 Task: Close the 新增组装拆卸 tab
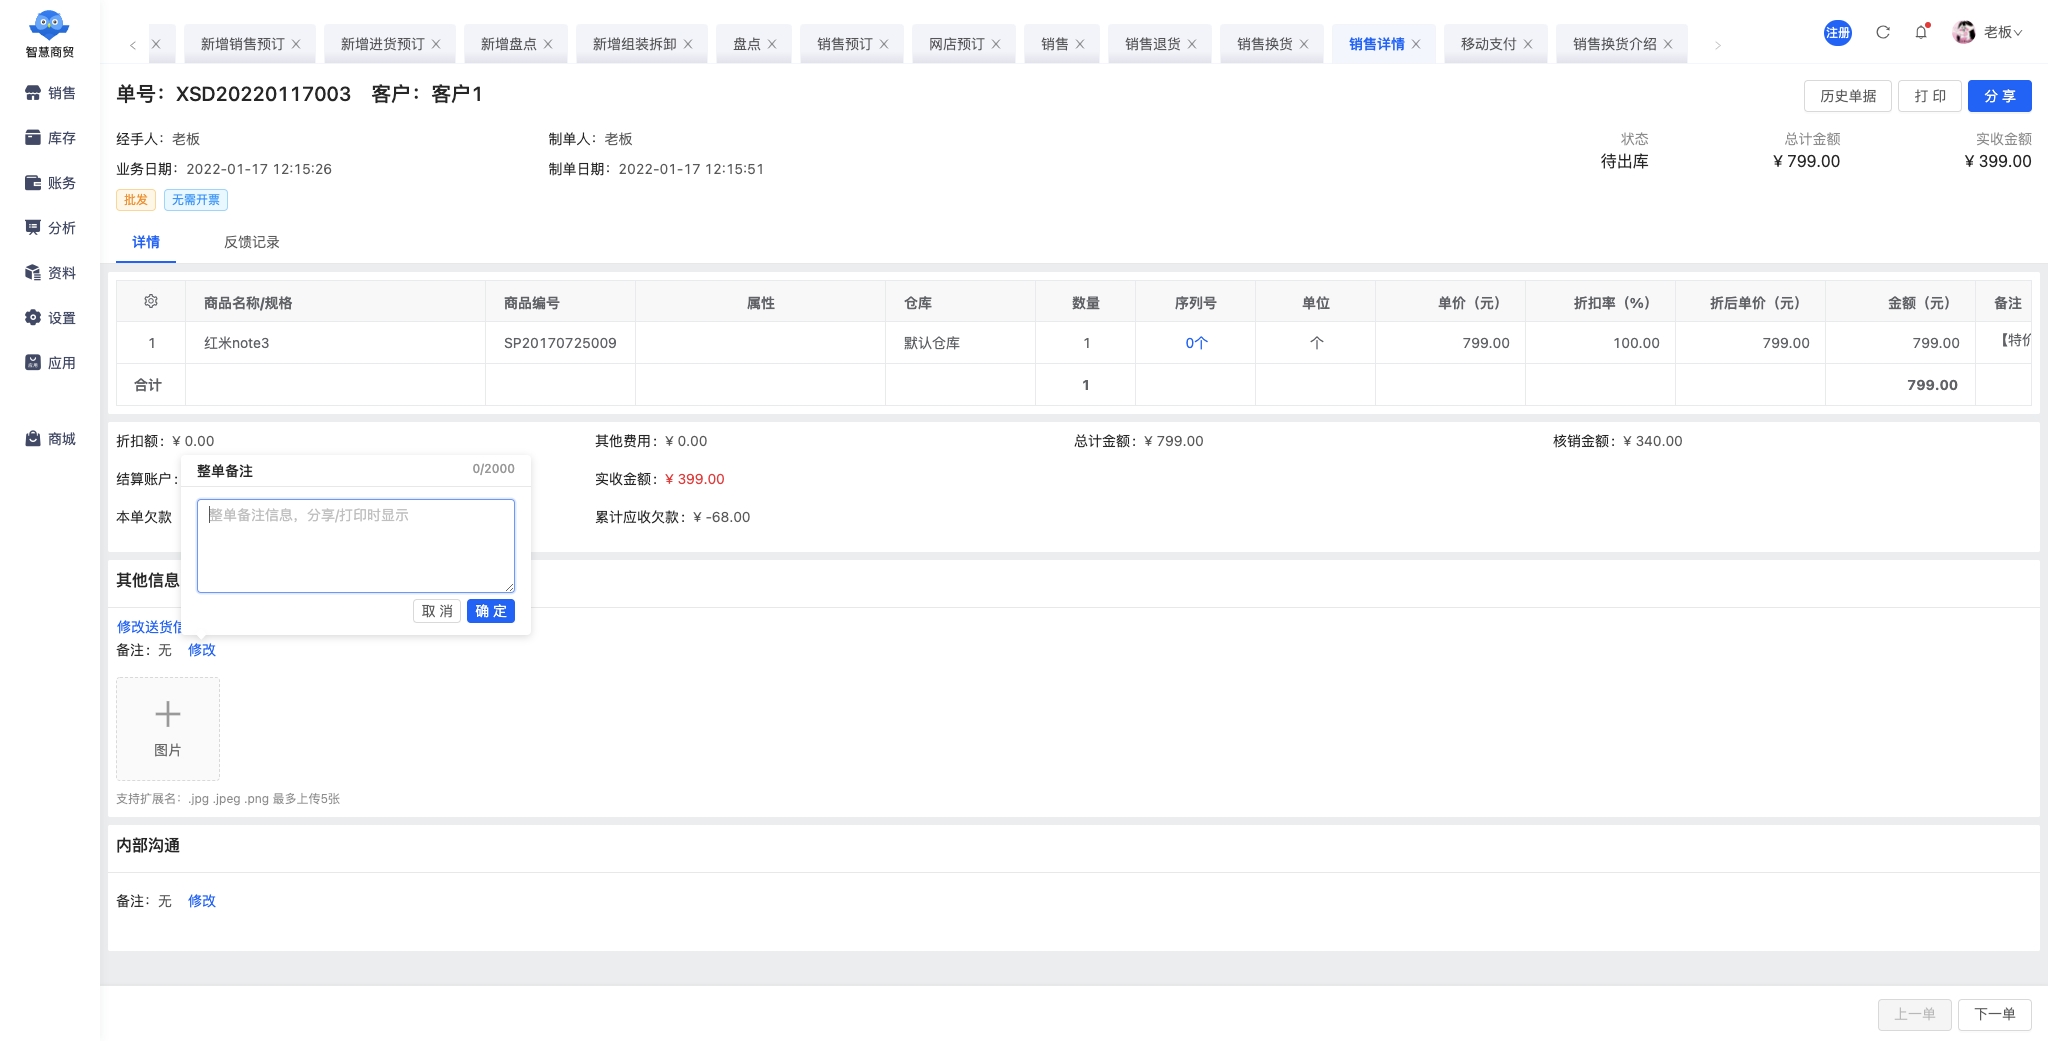click(x=688, y=44)
